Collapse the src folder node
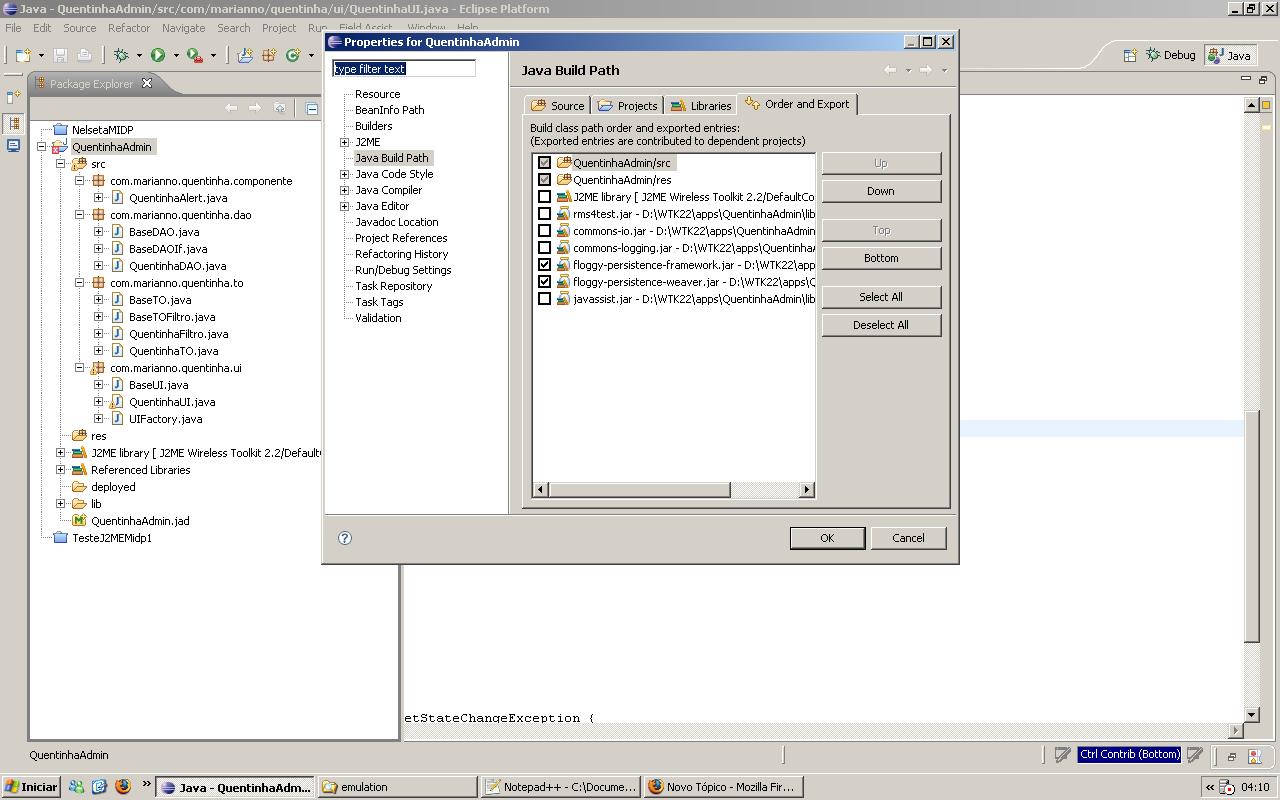1280x800 pixels. [61, 164]
